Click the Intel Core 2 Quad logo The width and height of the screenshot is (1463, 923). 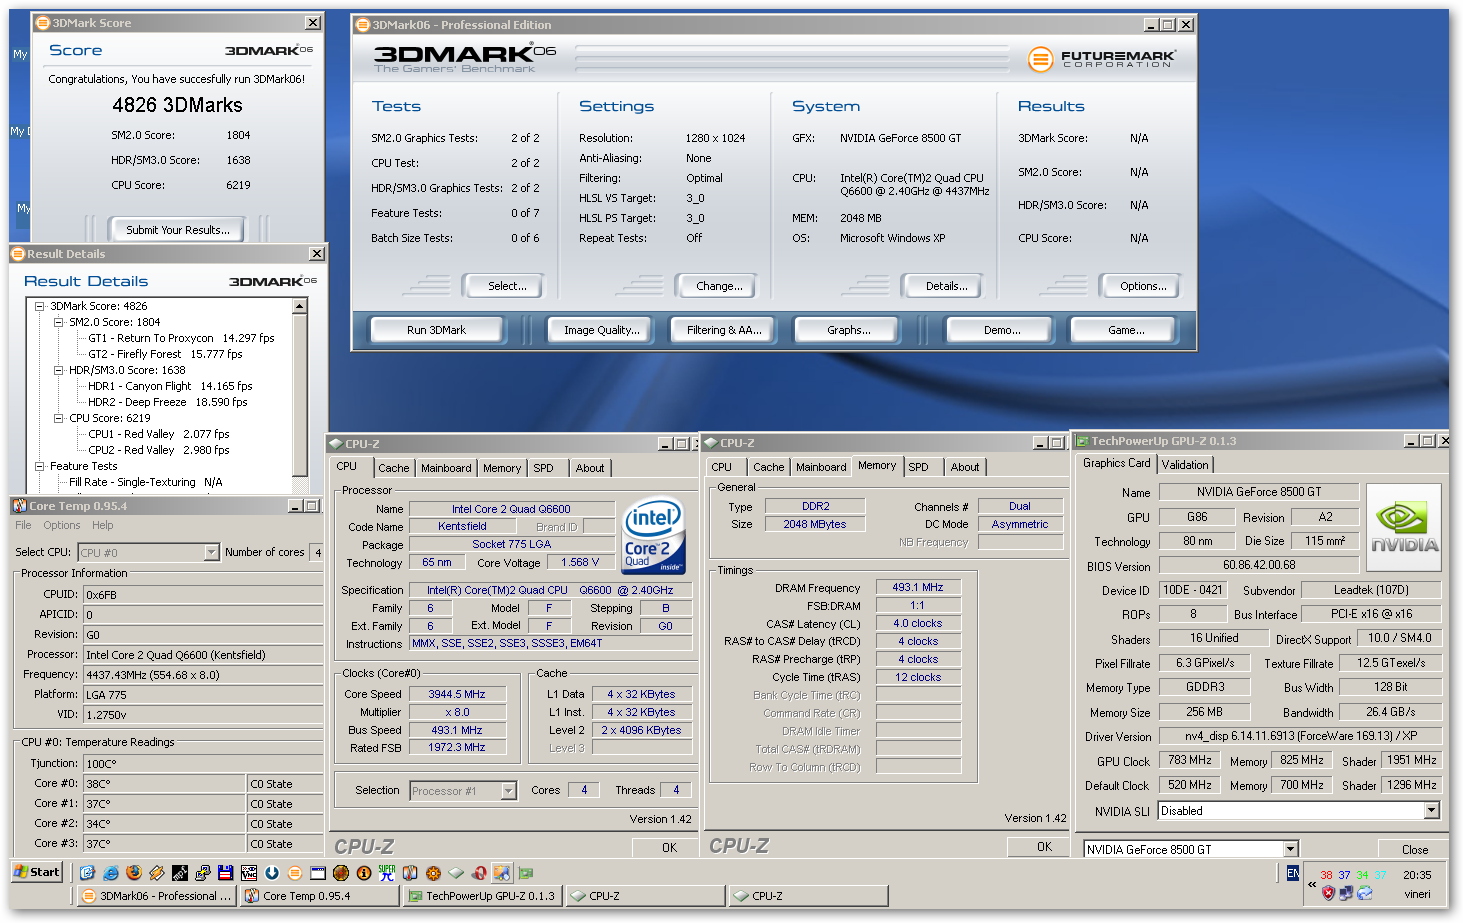(x=653, y=536)
